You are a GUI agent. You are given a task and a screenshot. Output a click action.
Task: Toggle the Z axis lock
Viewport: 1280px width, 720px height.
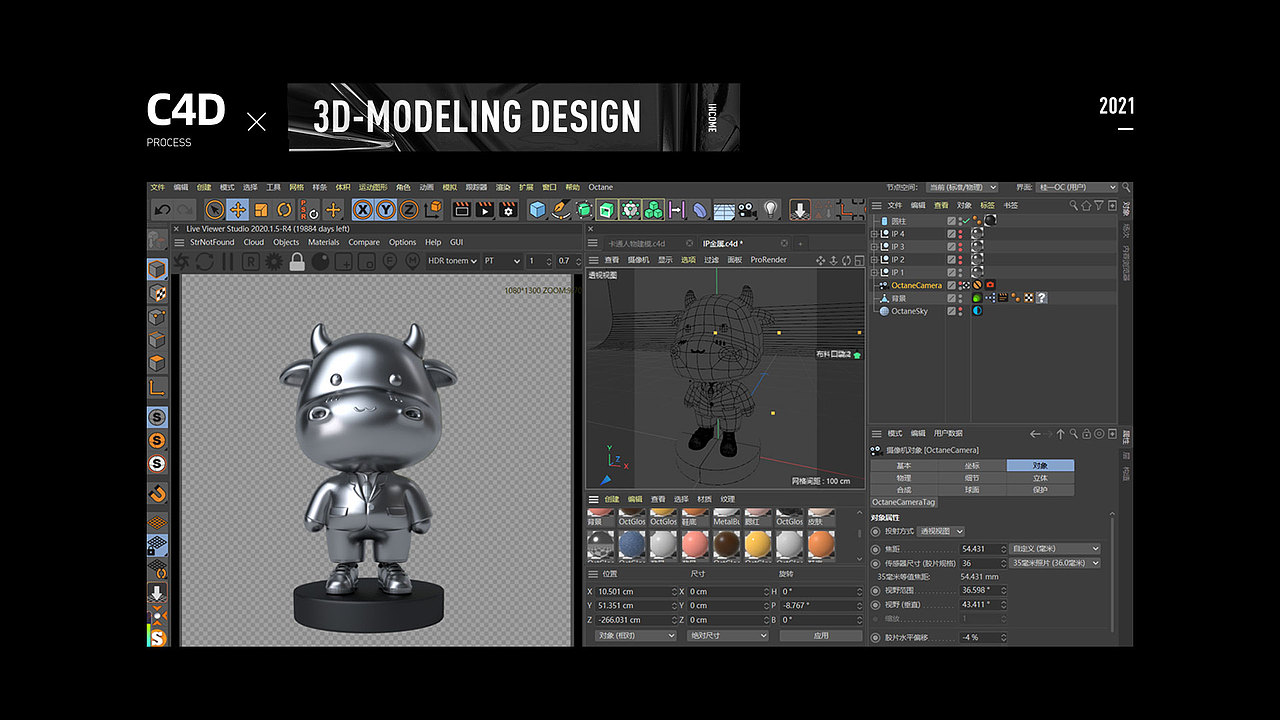408,210
